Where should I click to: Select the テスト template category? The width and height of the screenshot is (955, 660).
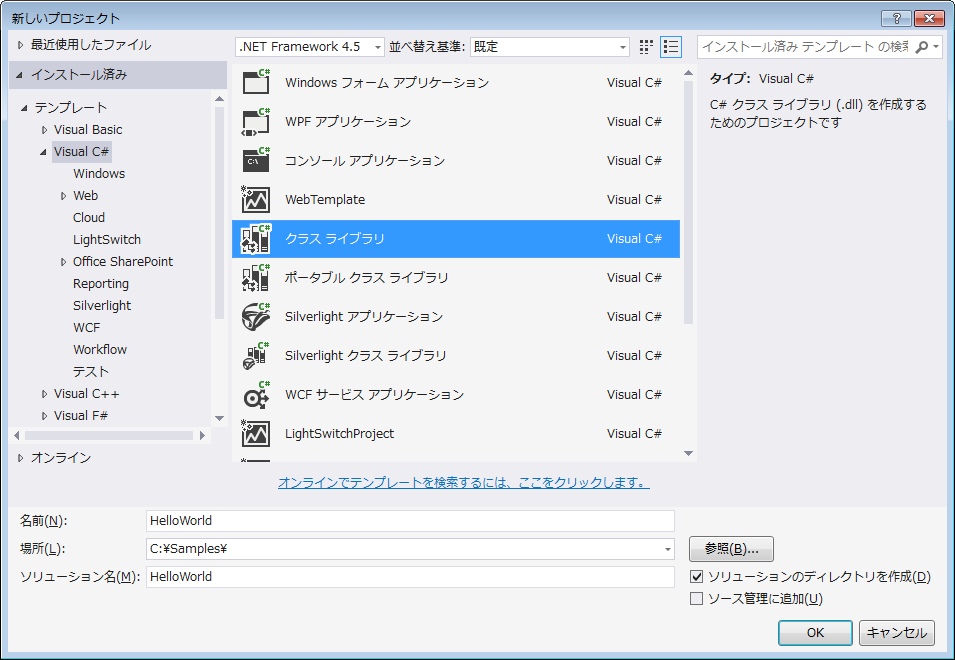click(x=91, y=371)
